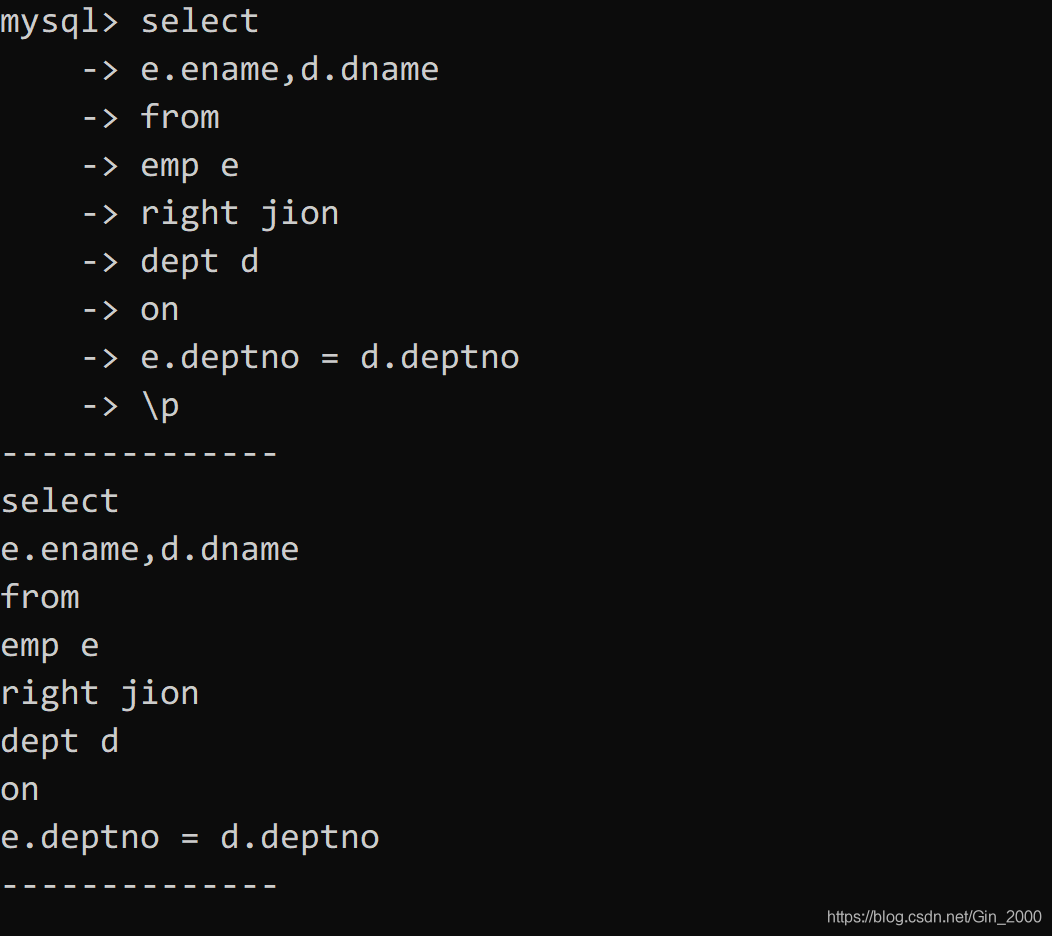Click the '\p' print command

click(x=160, y=406)
